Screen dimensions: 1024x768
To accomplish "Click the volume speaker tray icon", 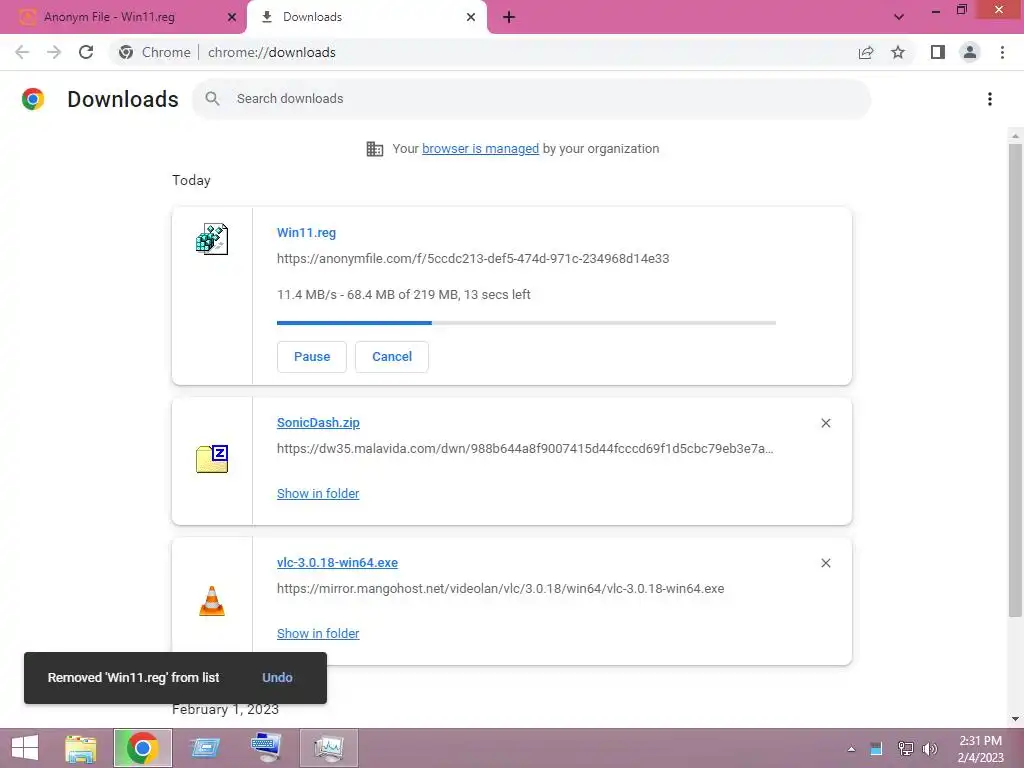I will point(930,749).
